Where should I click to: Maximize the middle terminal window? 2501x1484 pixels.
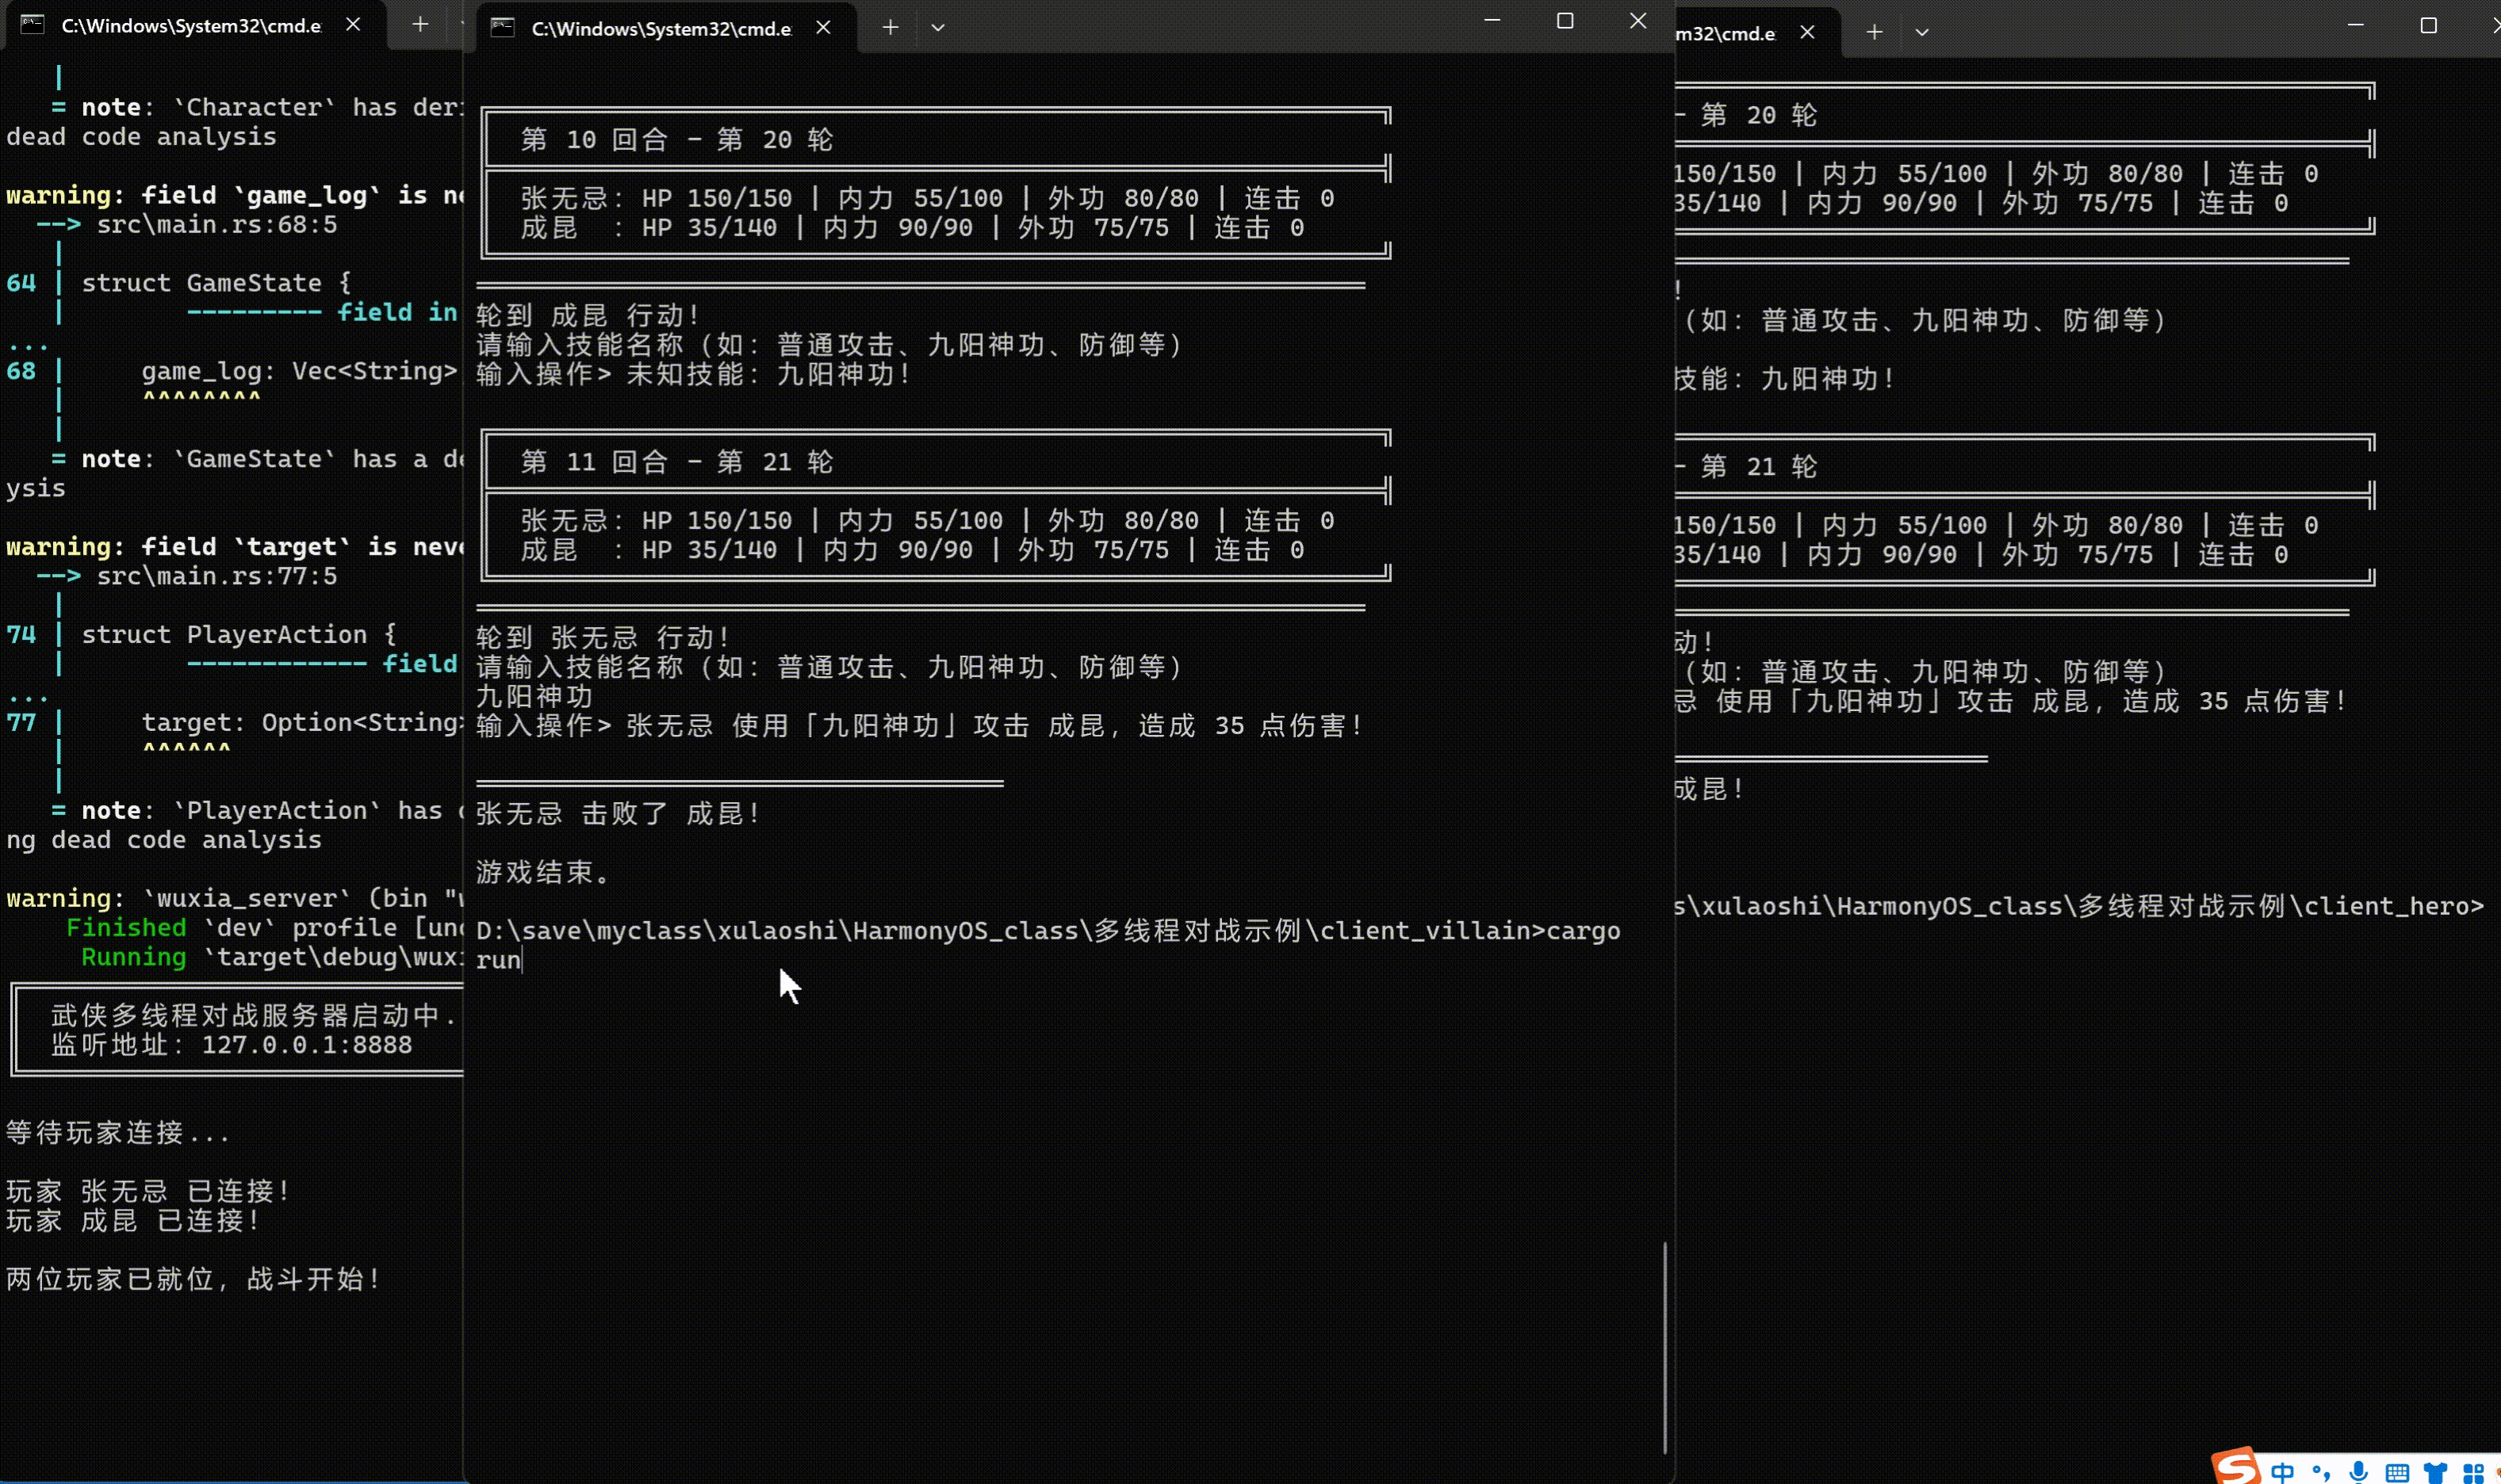(x=1565, y=21)
